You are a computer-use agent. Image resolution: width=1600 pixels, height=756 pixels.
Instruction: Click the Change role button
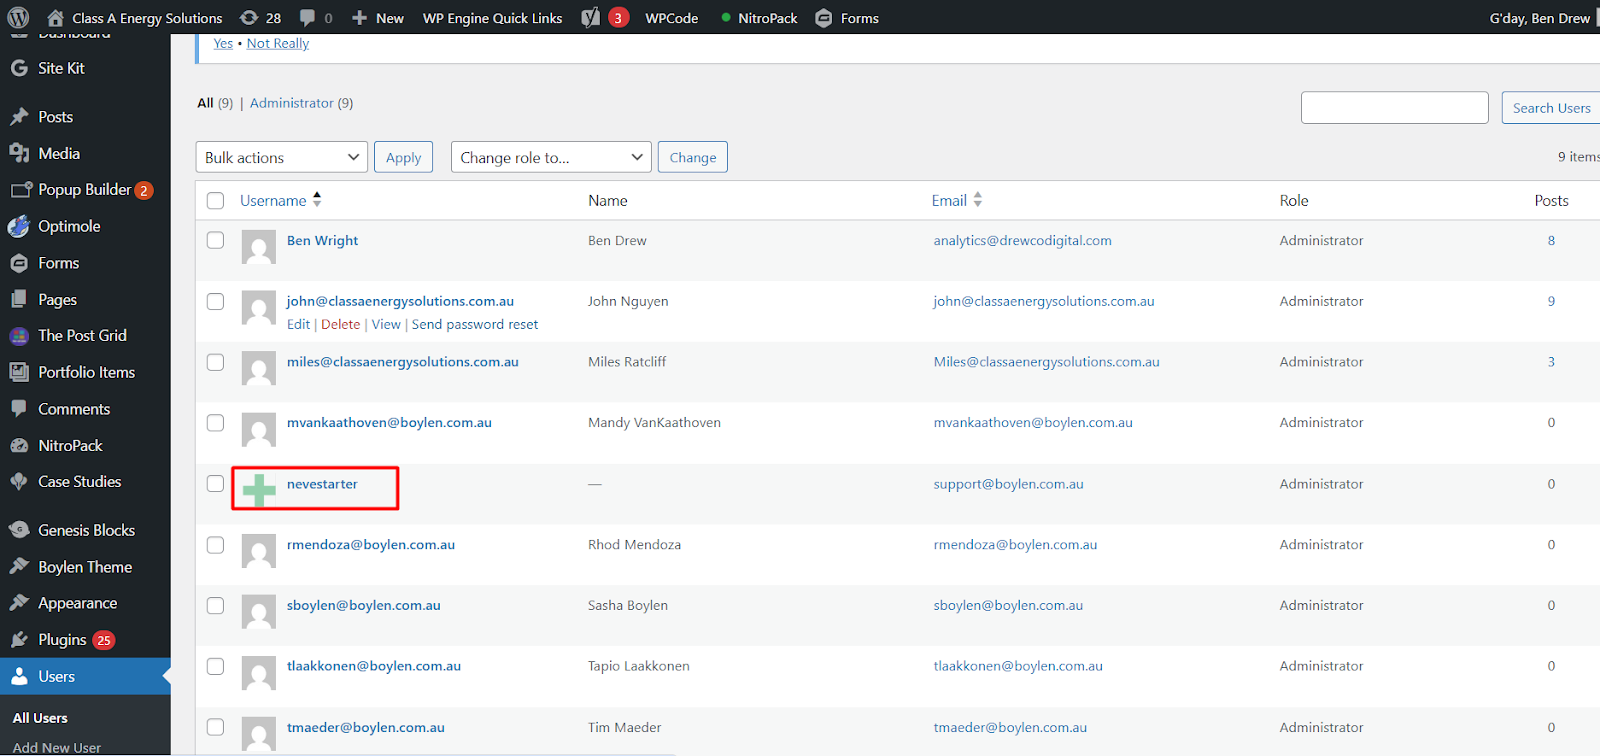click(693, 157)
